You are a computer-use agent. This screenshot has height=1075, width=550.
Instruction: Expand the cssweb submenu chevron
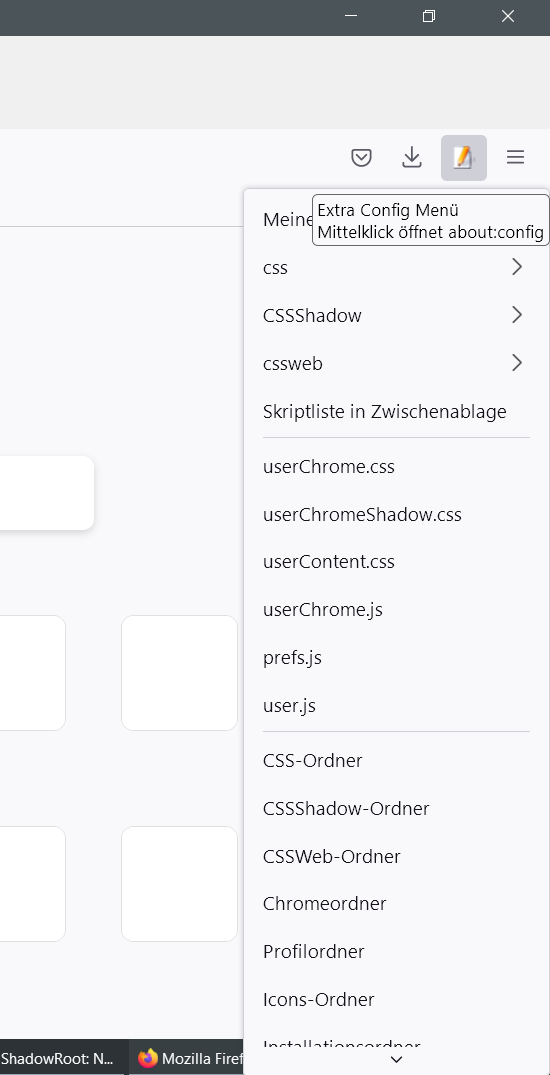pos(517,363)
